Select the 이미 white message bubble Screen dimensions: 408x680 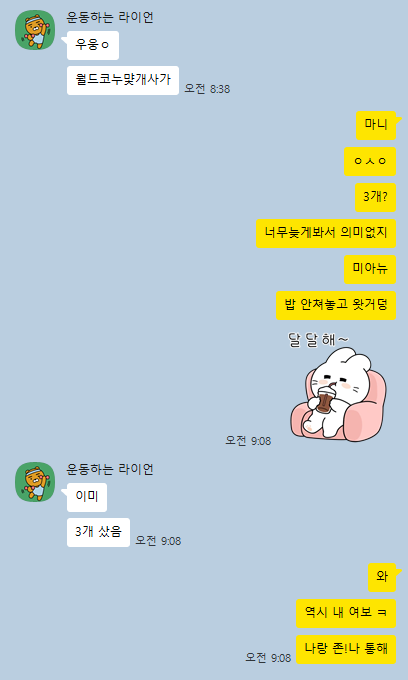click(87, 497)
